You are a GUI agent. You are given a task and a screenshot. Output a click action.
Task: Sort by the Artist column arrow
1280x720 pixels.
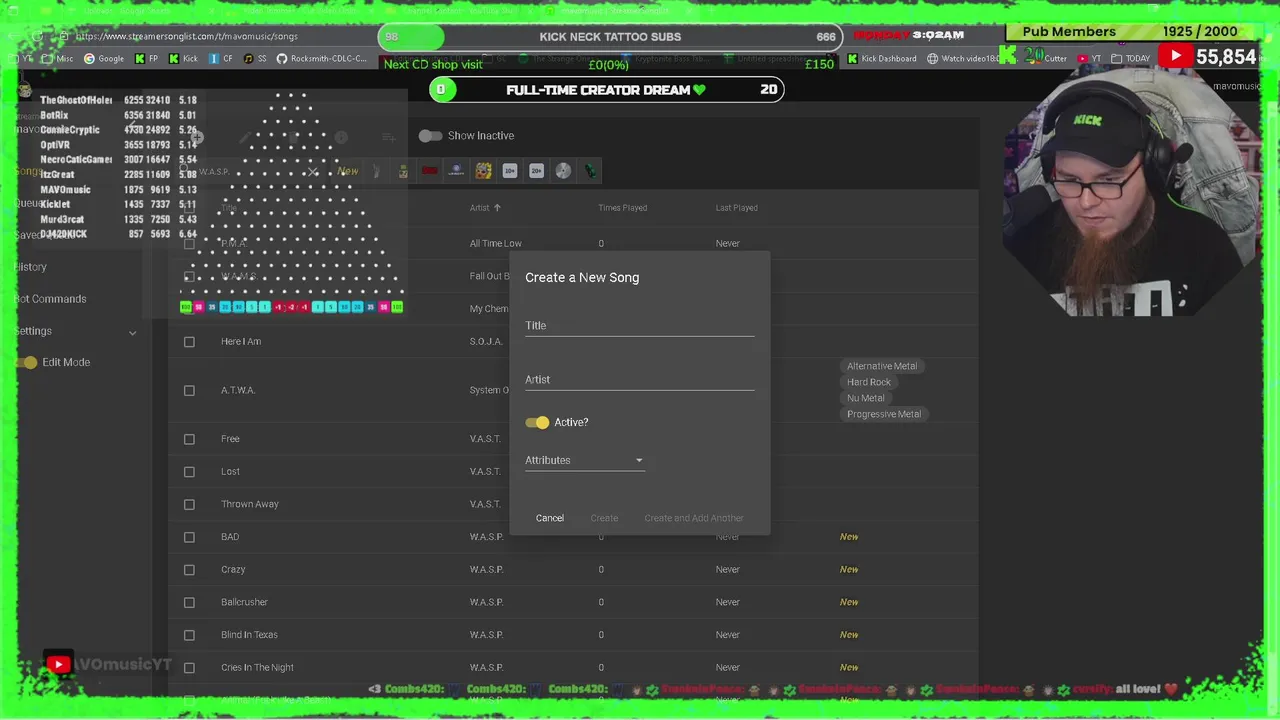click(497, 208)
